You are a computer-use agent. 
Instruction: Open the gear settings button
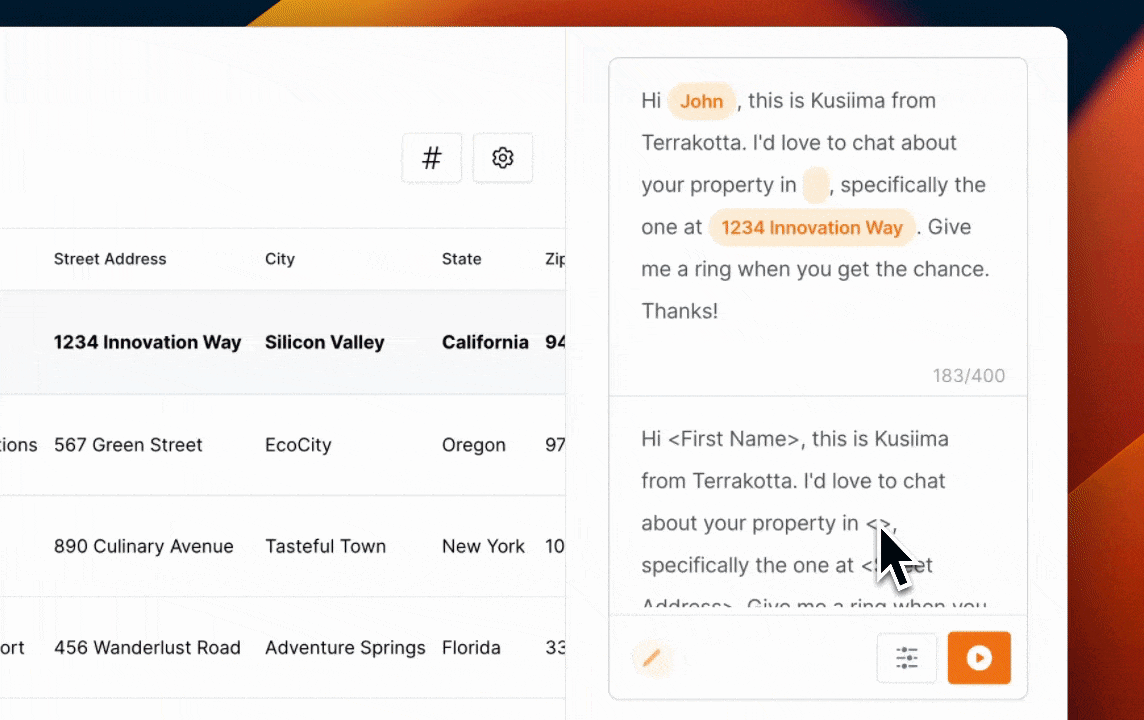502,158
